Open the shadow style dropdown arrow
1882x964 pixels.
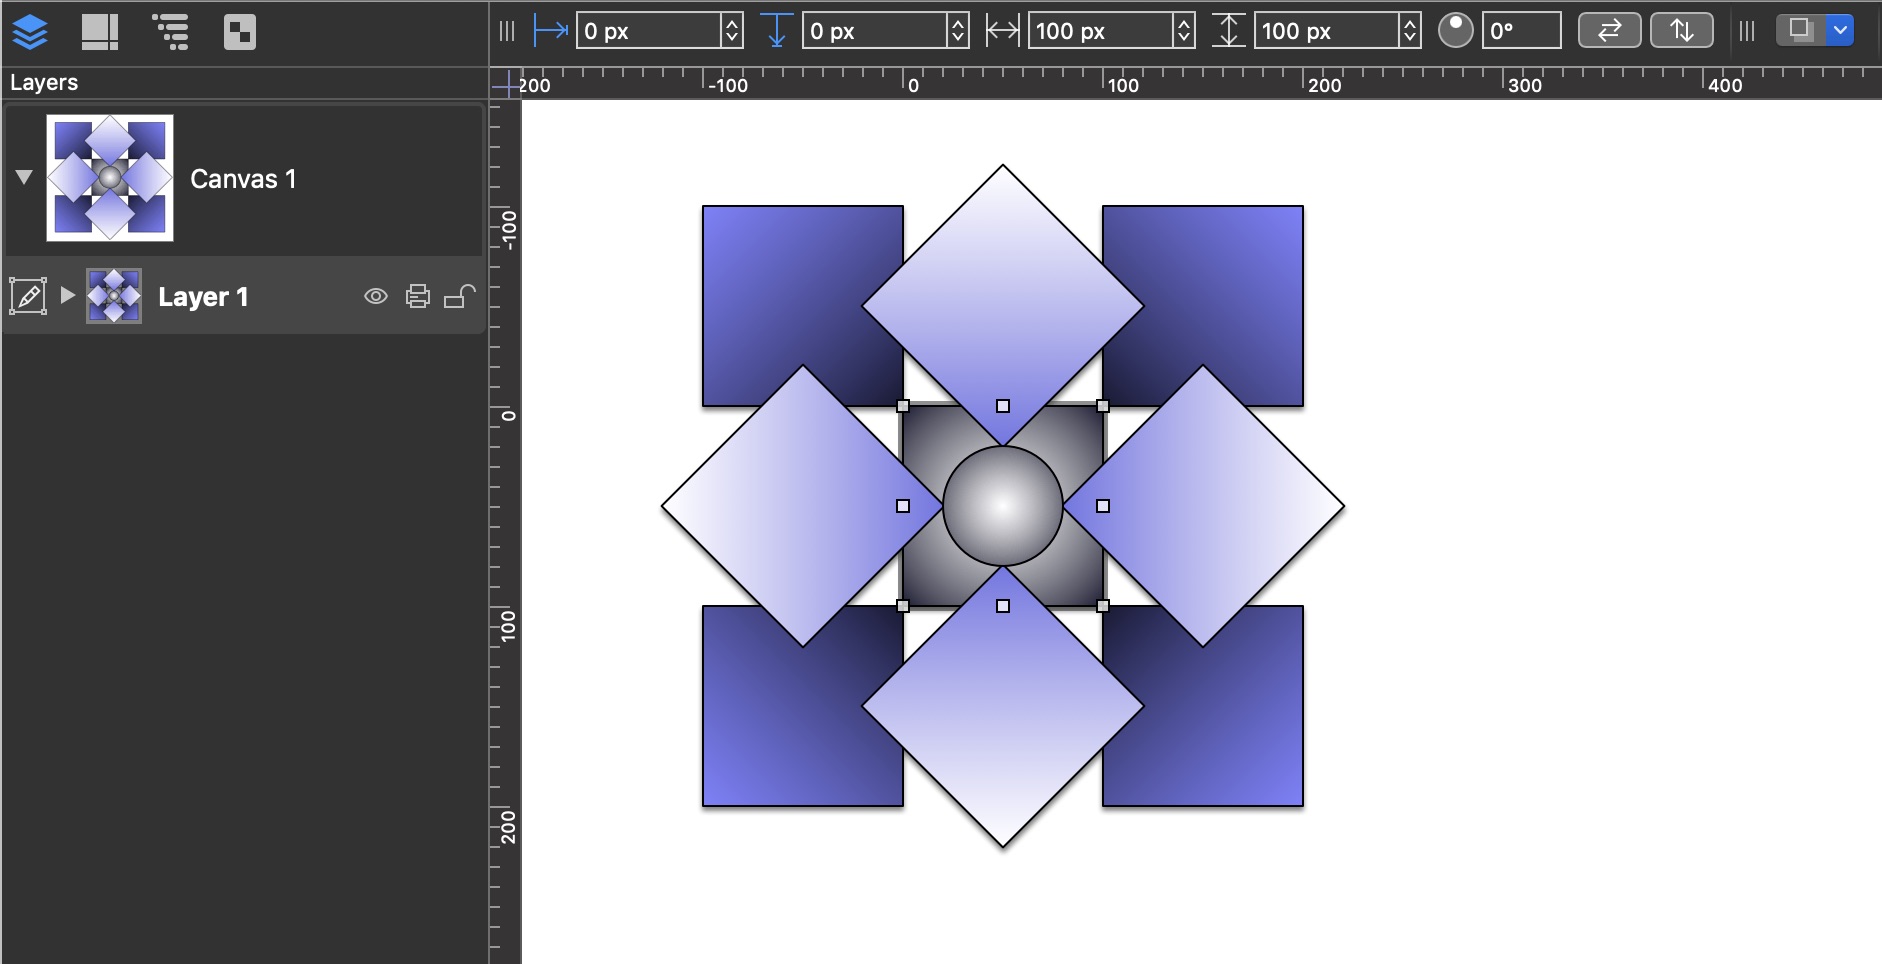point(1840,30)
